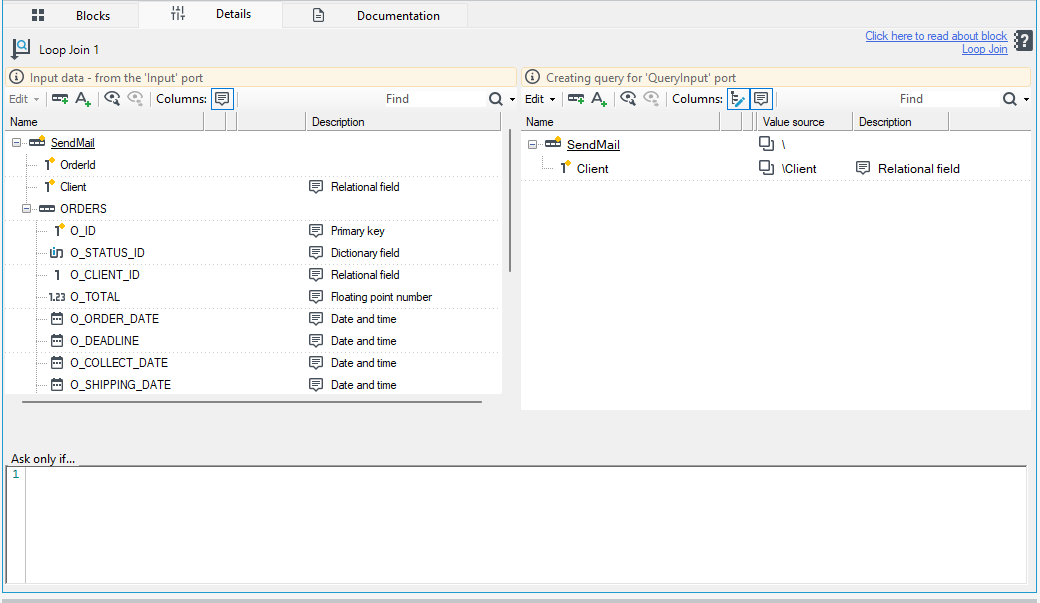1040x603 pixels.
Task: Click the add attribute icon in QueryInput toolbar
Action: (599, 99)
